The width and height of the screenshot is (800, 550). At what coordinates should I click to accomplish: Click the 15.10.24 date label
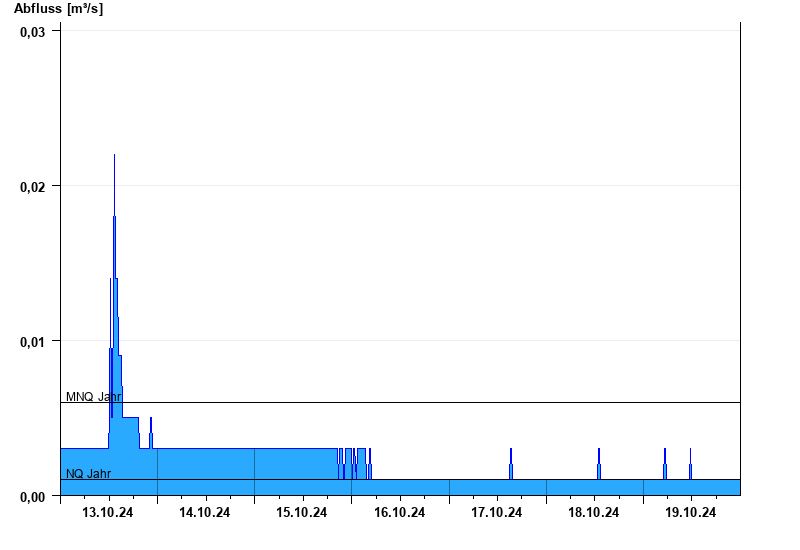click(x=302, y=512)
